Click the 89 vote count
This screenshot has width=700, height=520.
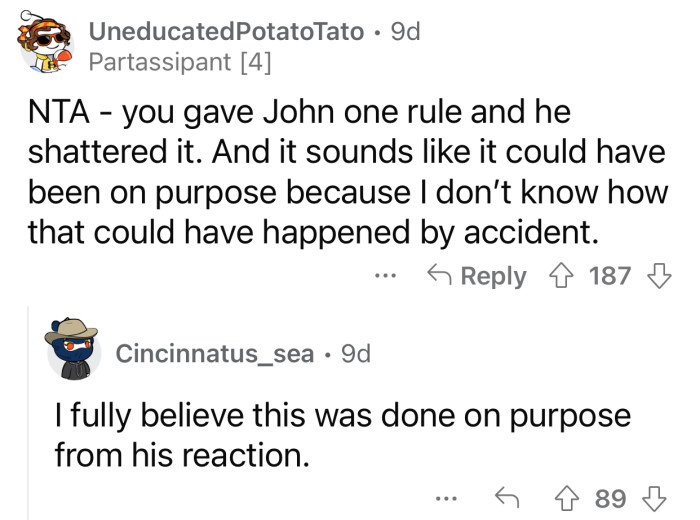[x=611, y=497]
